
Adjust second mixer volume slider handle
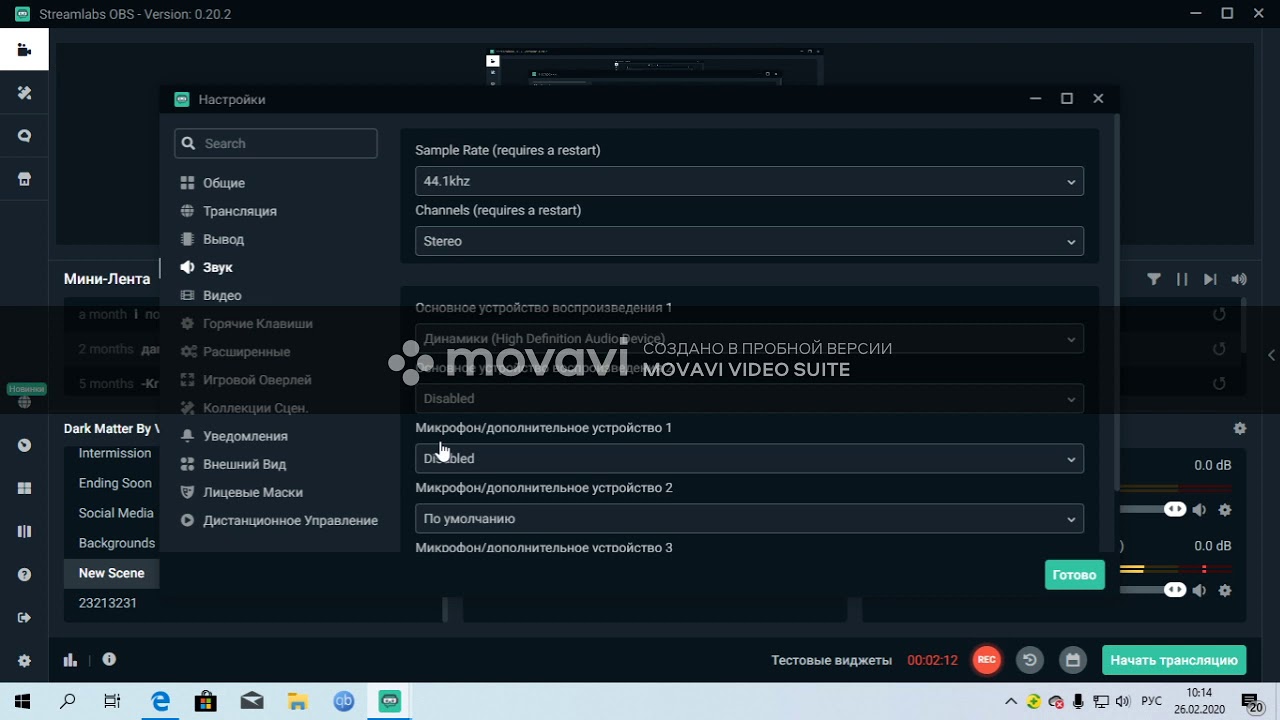click(1175, 590)
